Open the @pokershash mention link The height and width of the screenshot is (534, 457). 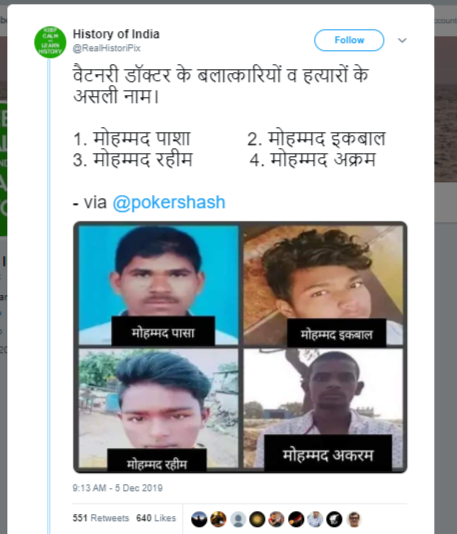pos(169,202)
